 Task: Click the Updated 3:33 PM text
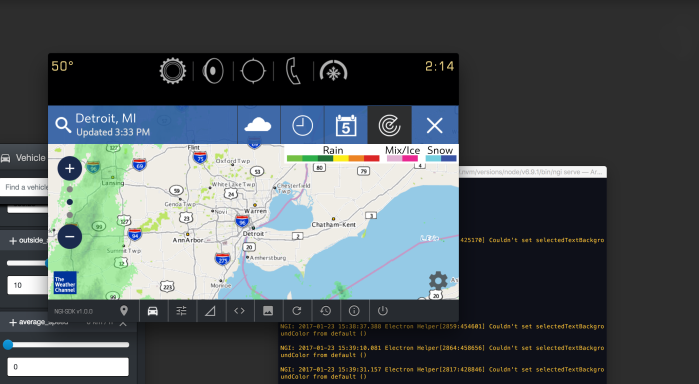113,132
